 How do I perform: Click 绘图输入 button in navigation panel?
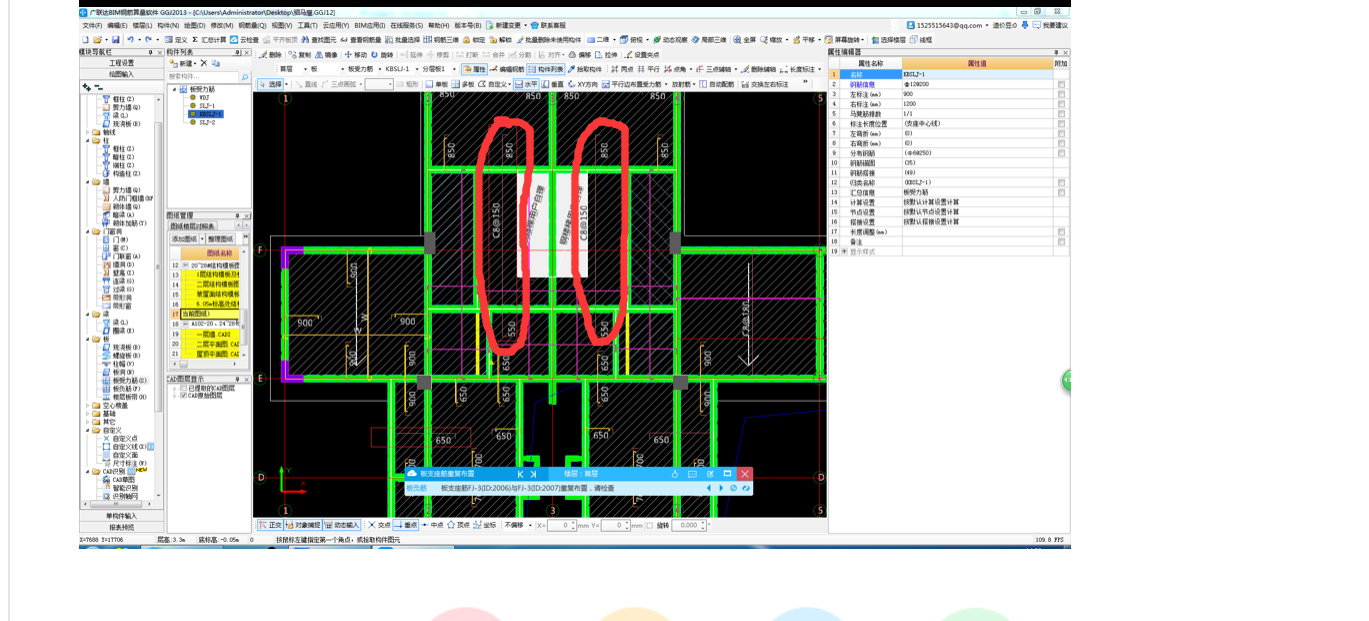(121, 74)
